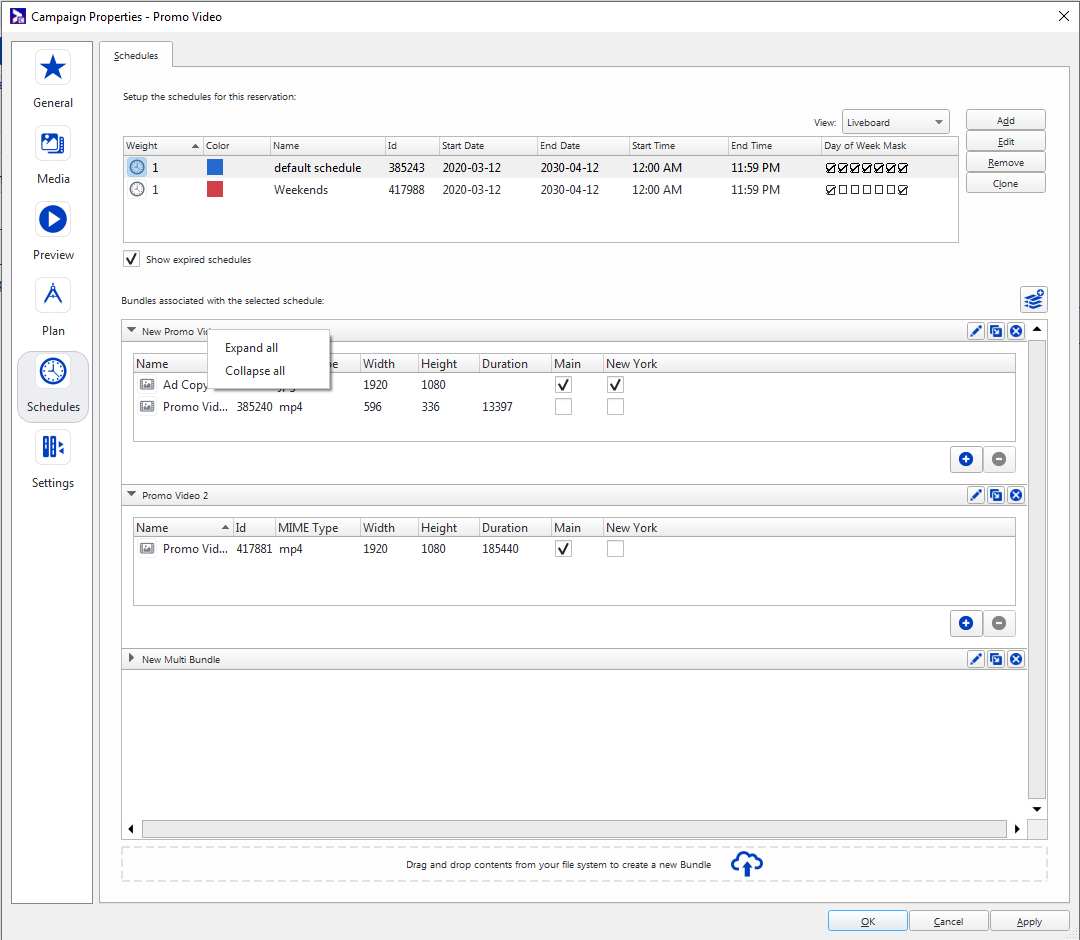Click the Clone schedule button

click(1005, 183)
